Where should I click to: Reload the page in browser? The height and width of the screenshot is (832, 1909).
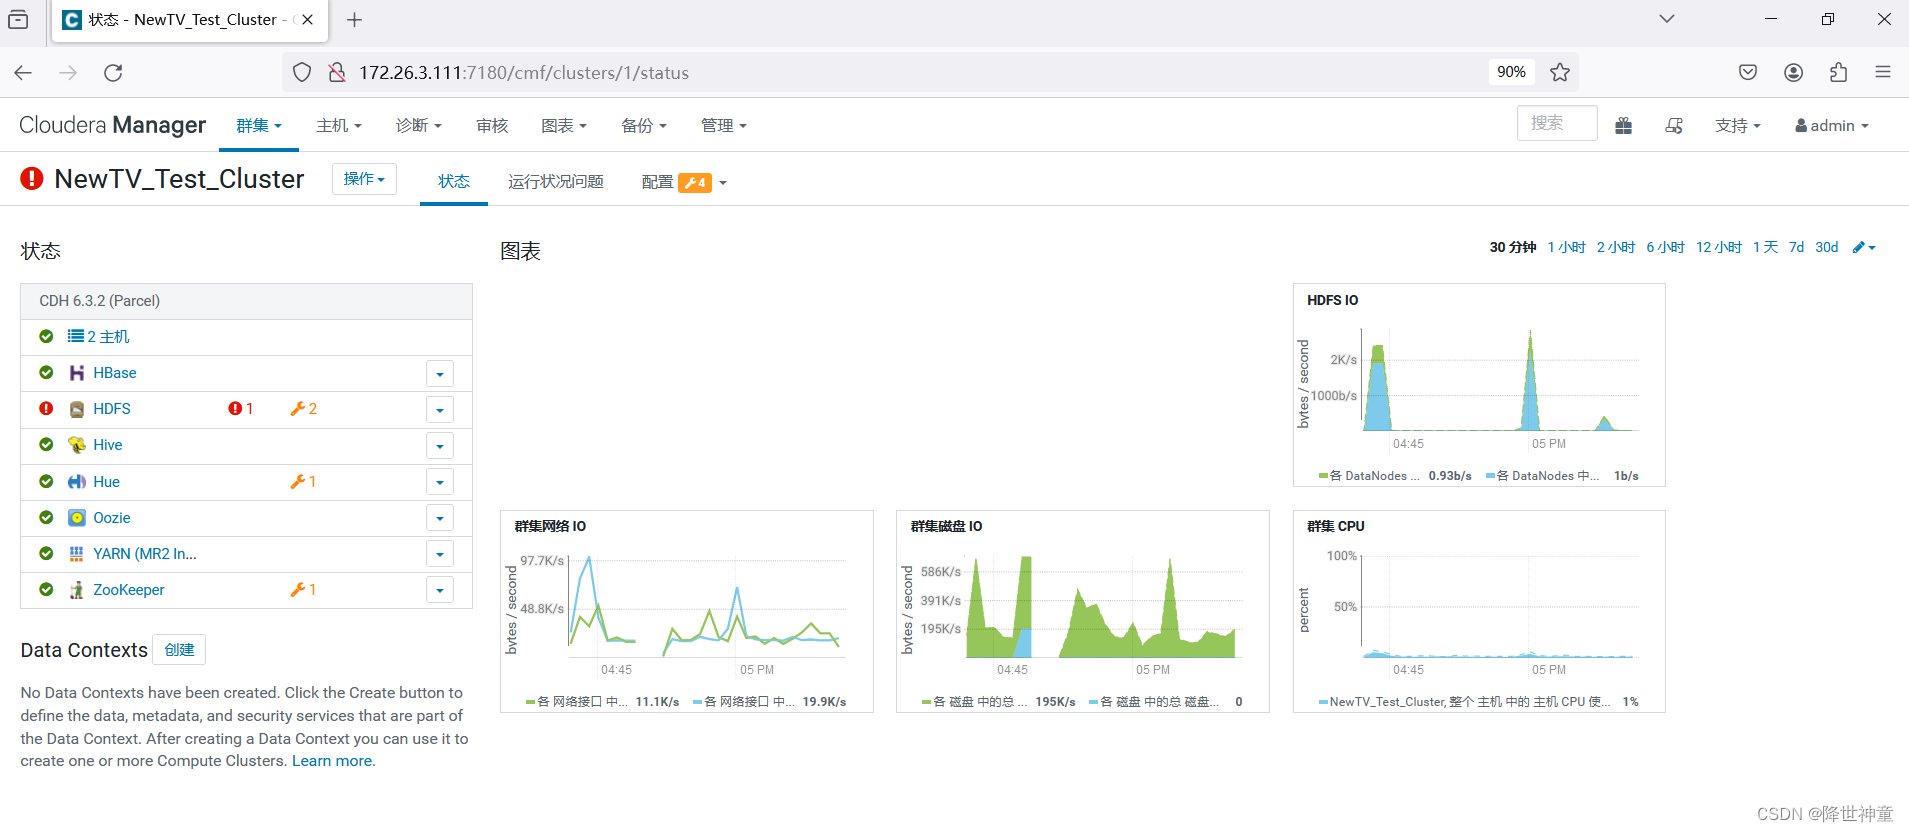pos(113,72)
